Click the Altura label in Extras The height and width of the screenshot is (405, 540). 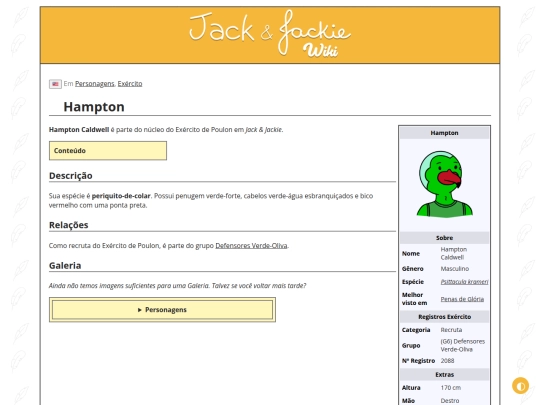(411, 387)
